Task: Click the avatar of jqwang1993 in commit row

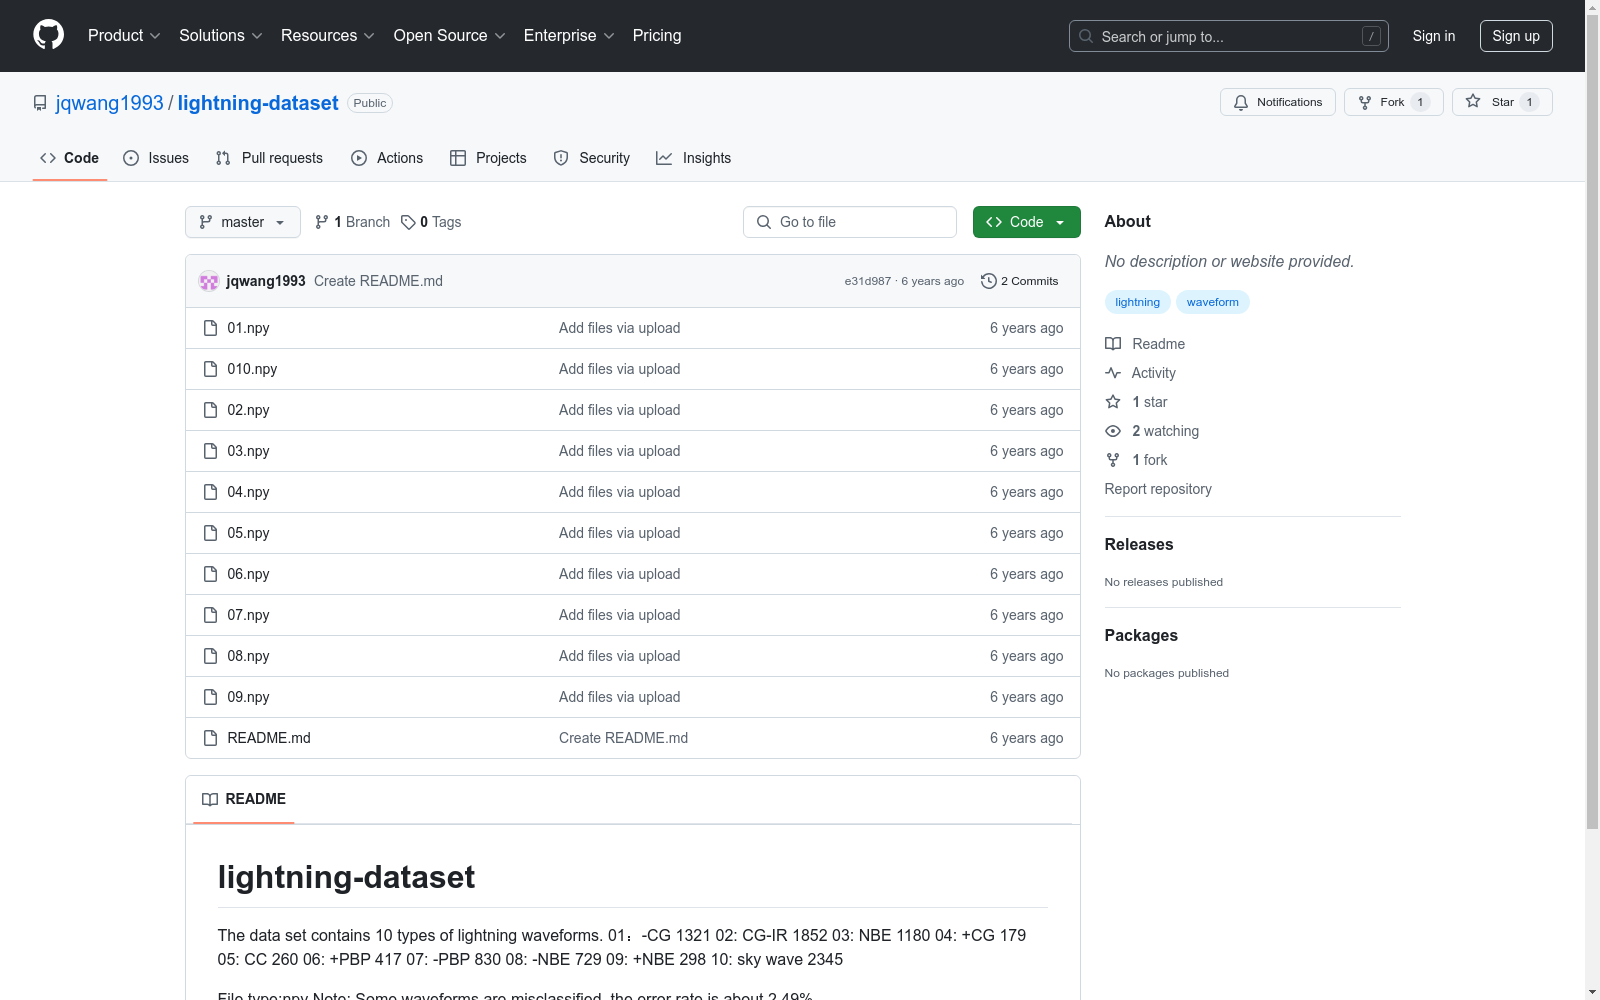Action: [x=209, y=281]
